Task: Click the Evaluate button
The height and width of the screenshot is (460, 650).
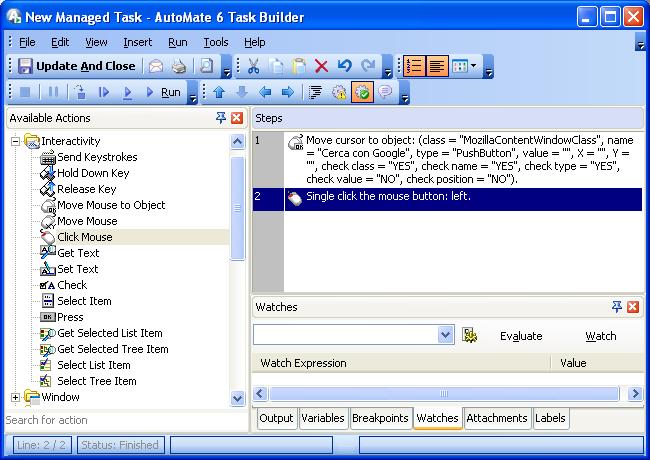Action: tap(521, 336)
